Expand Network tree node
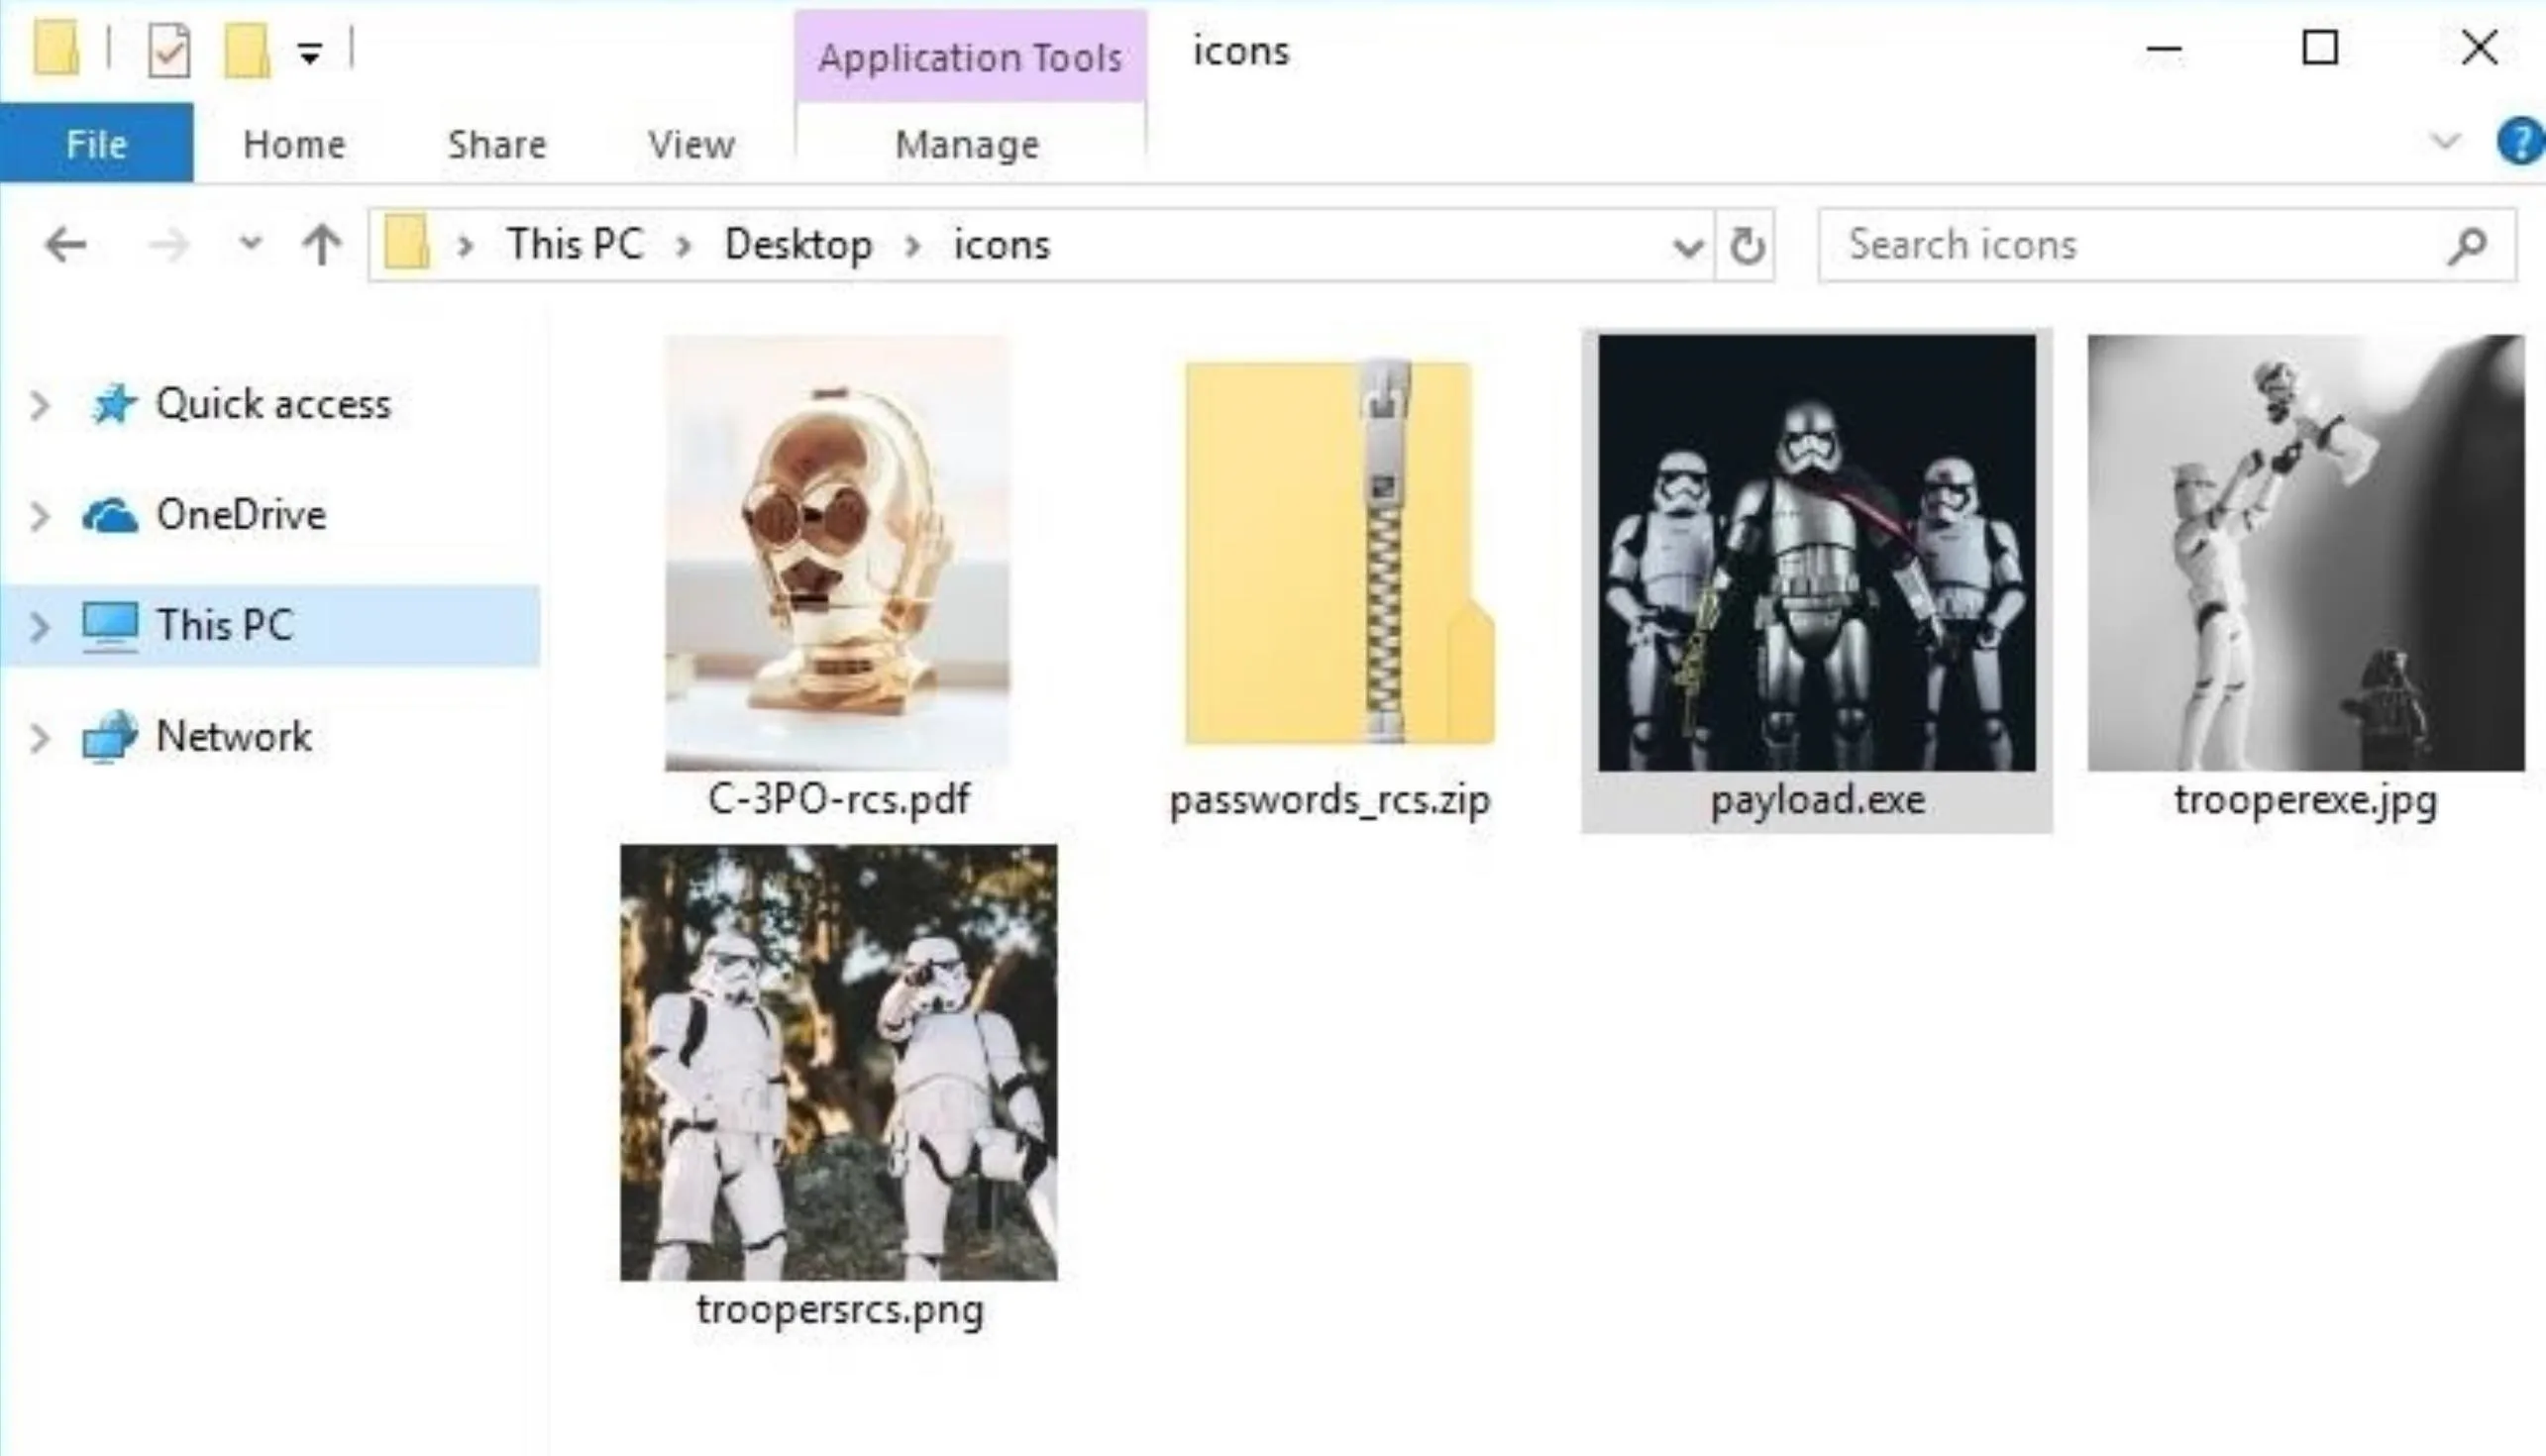The width and height of the screenshot is (2546, 1456). (x=40, y=738)
